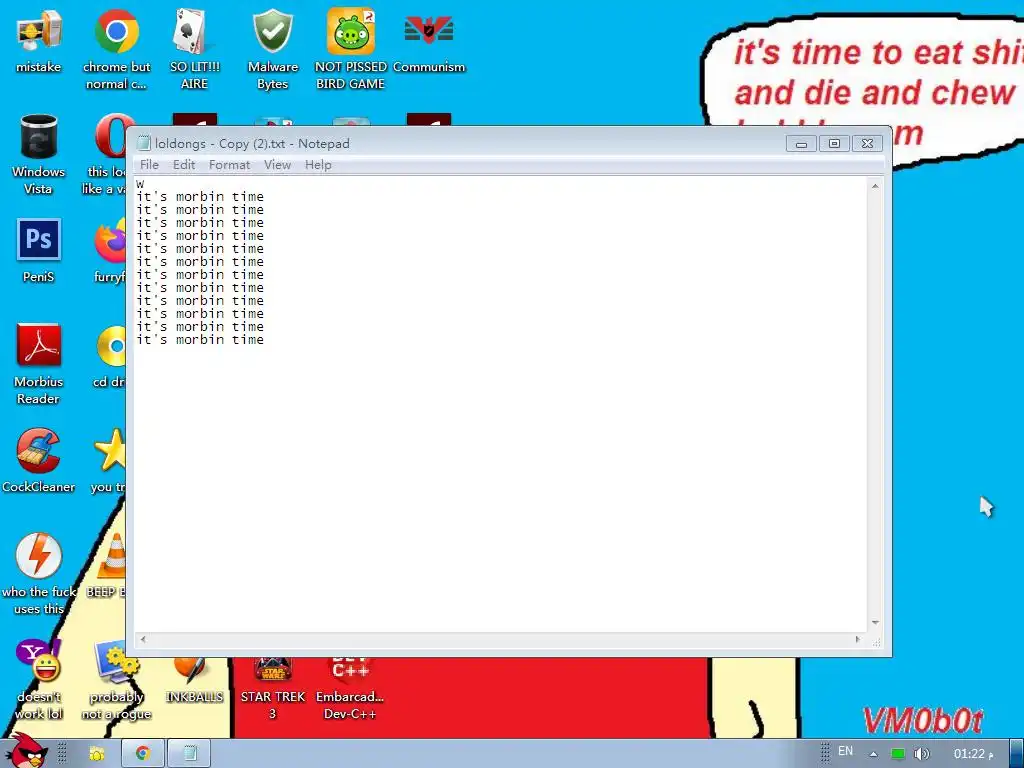1024x768 pixels.
Task: Click the 'w' on the first line
Action: coord(140,184)
